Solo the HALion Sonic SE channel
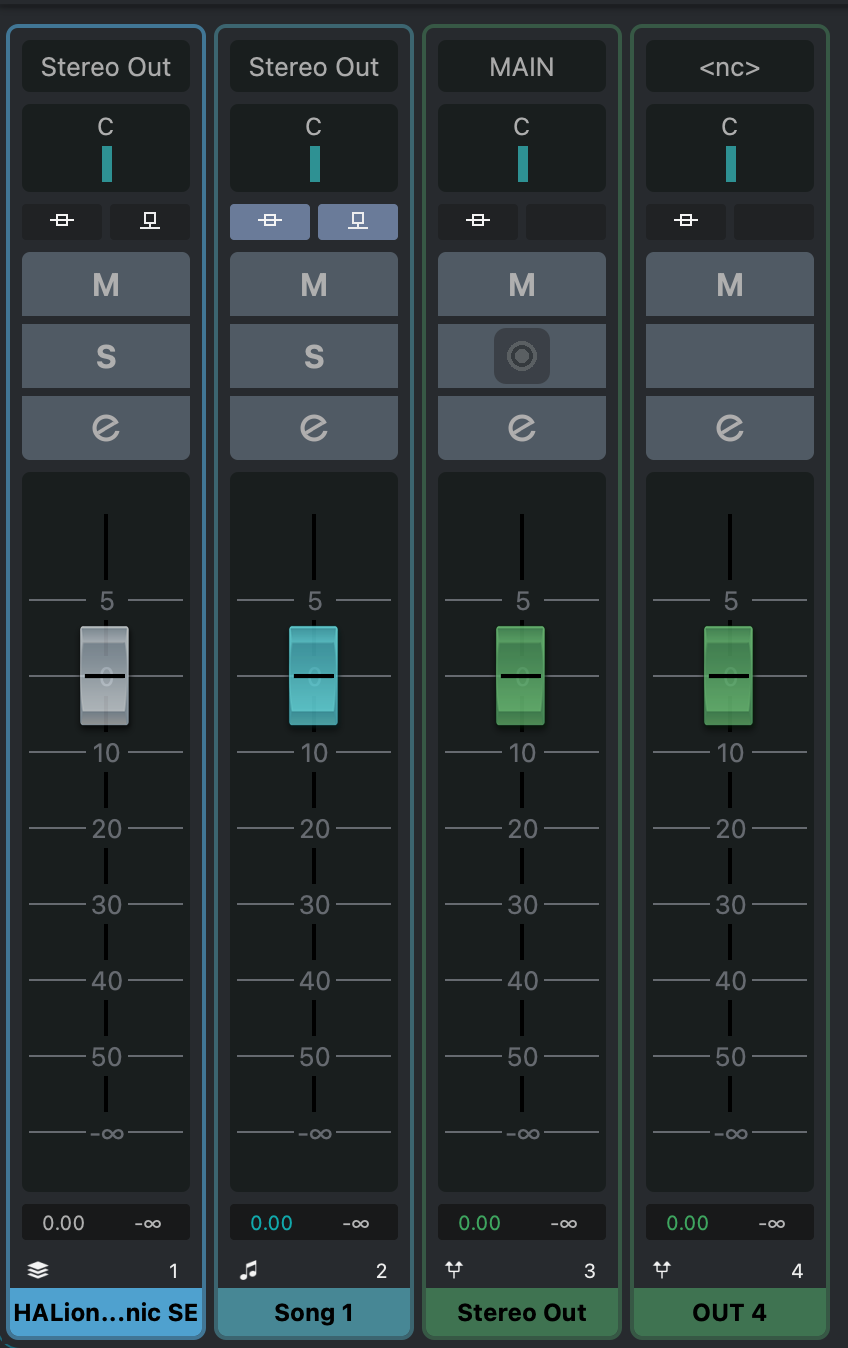Screen dimensions: 848x1348 [x=106, y=356]
